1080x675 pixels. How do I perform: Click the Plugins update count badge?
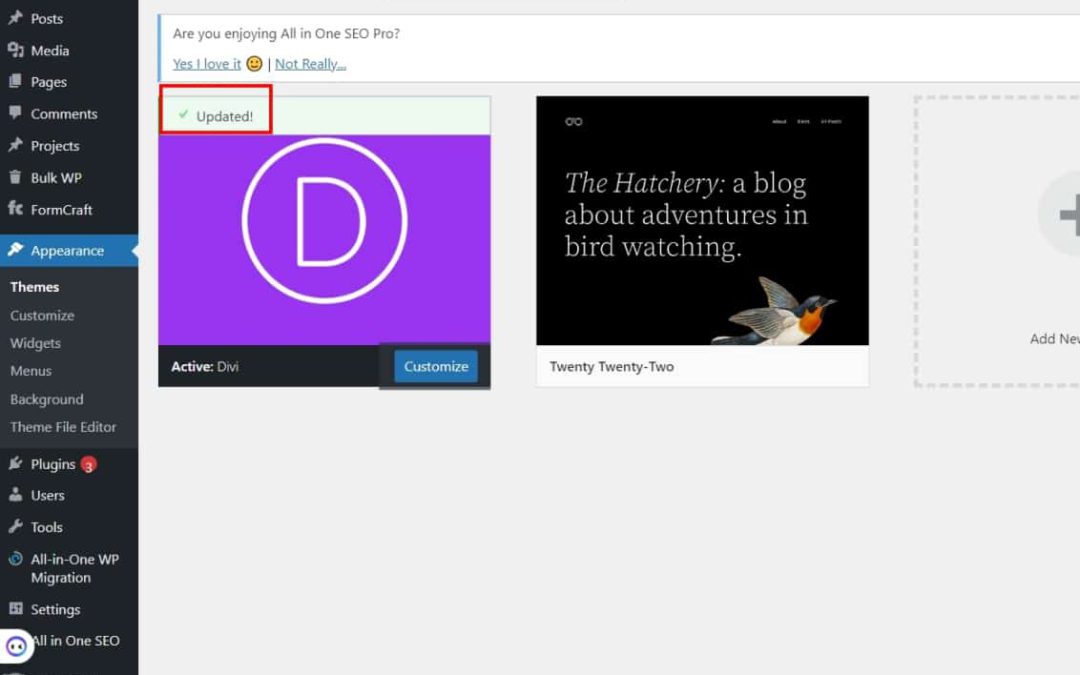click(x=88, y=465)
